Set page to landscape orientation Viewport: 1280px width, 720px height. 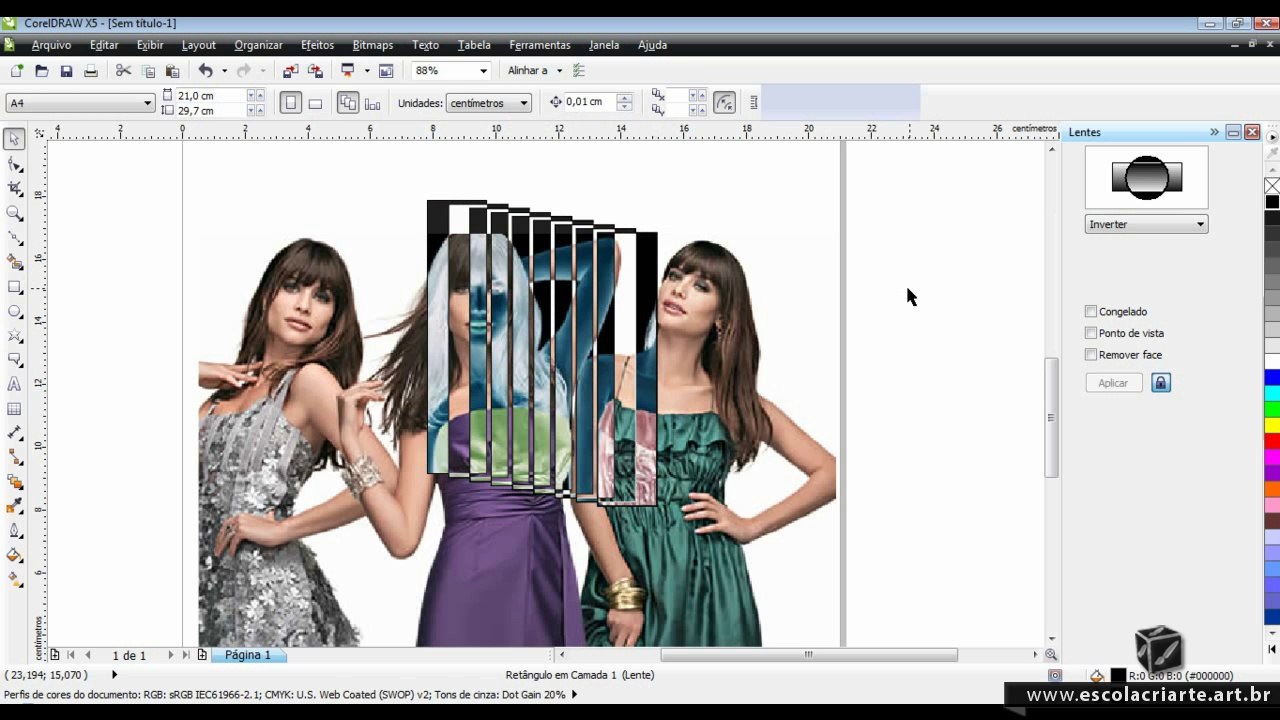[315, 103]
